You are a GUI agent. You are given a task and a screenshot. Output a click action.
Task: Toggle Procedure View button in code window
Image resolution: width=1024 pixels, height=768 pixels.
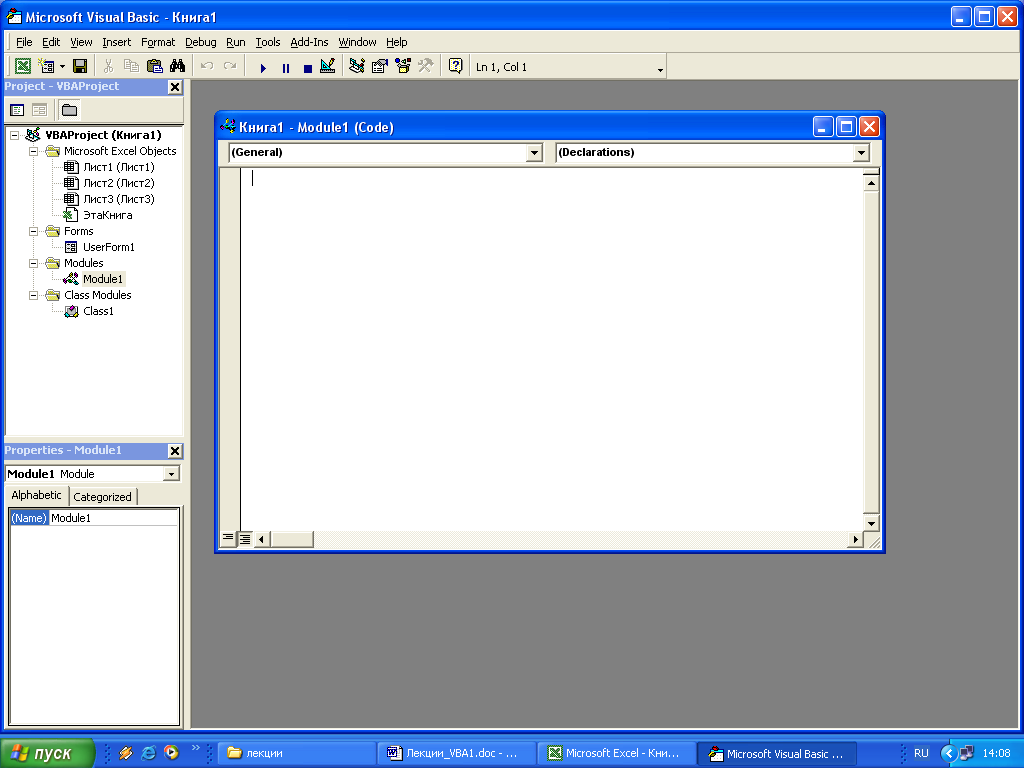(228, 539)
